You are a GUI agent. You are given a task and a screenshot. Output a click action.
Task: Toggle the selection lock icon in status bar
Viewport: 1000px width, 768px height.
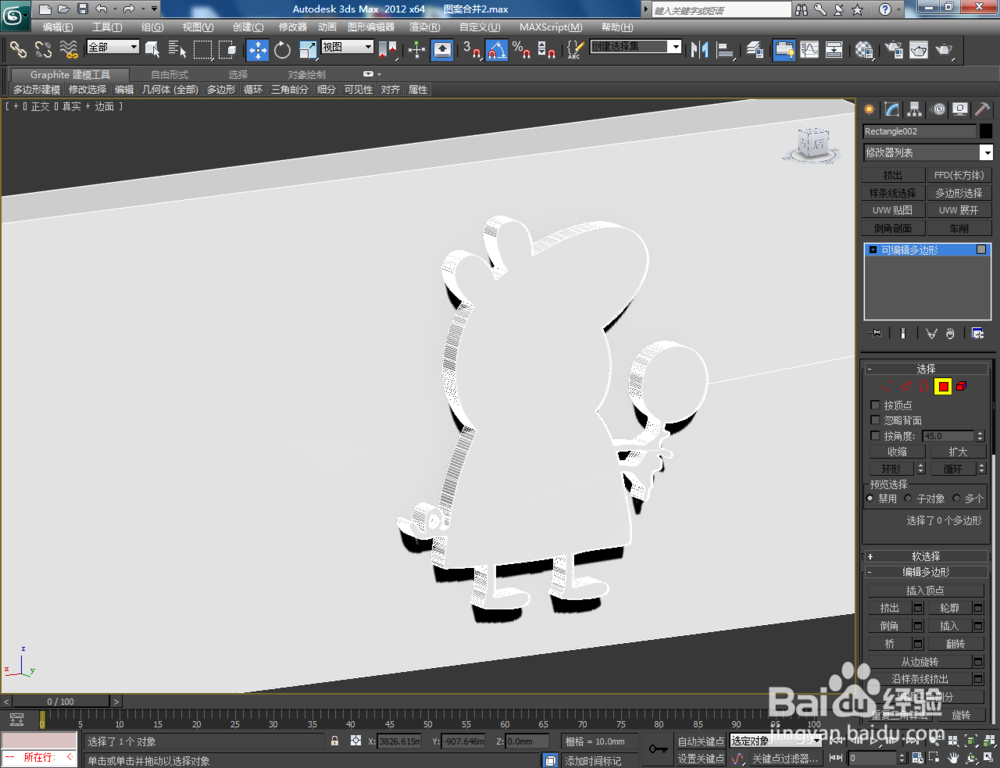(335, 741)
